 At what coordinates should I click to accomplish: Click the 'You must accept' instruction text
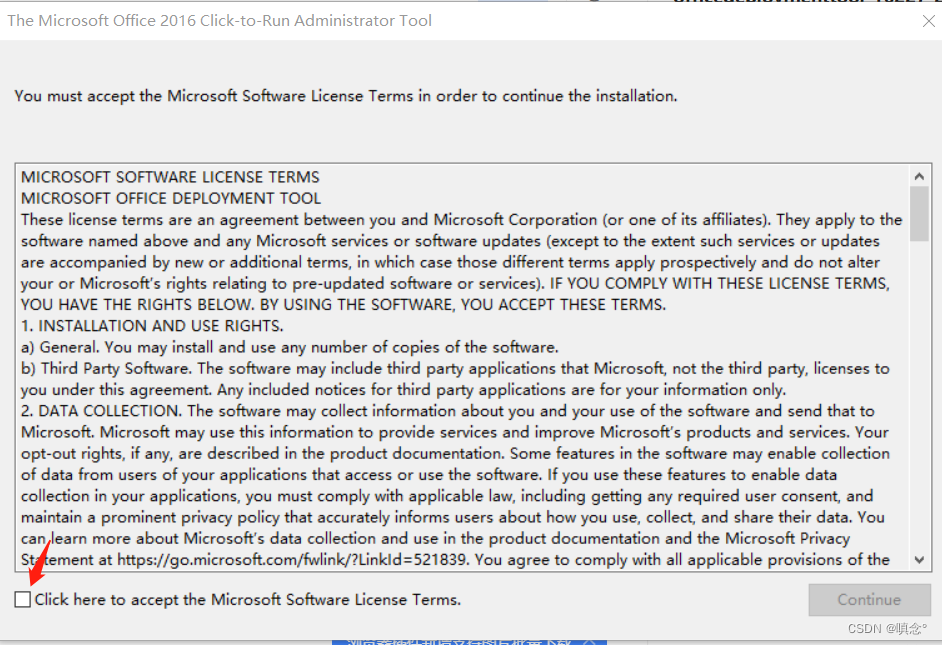pyautogui.click(x=346, y=96)
